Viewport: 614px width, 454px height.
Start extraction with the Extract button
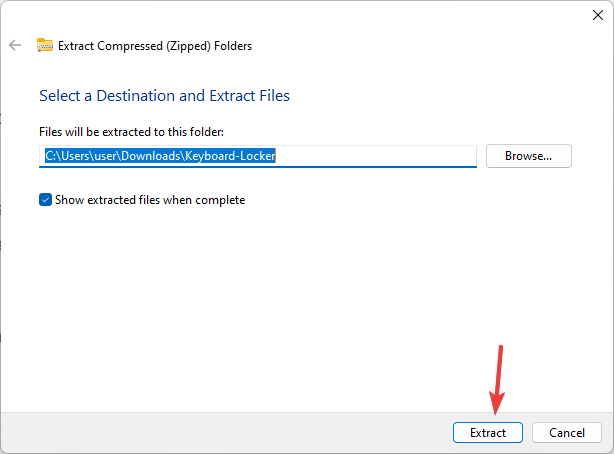pyautogui.click(x=487, y=433)
